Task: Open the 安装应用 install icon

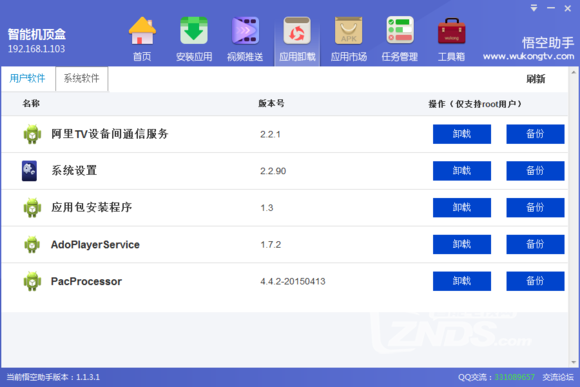Action: pos(194,31)
